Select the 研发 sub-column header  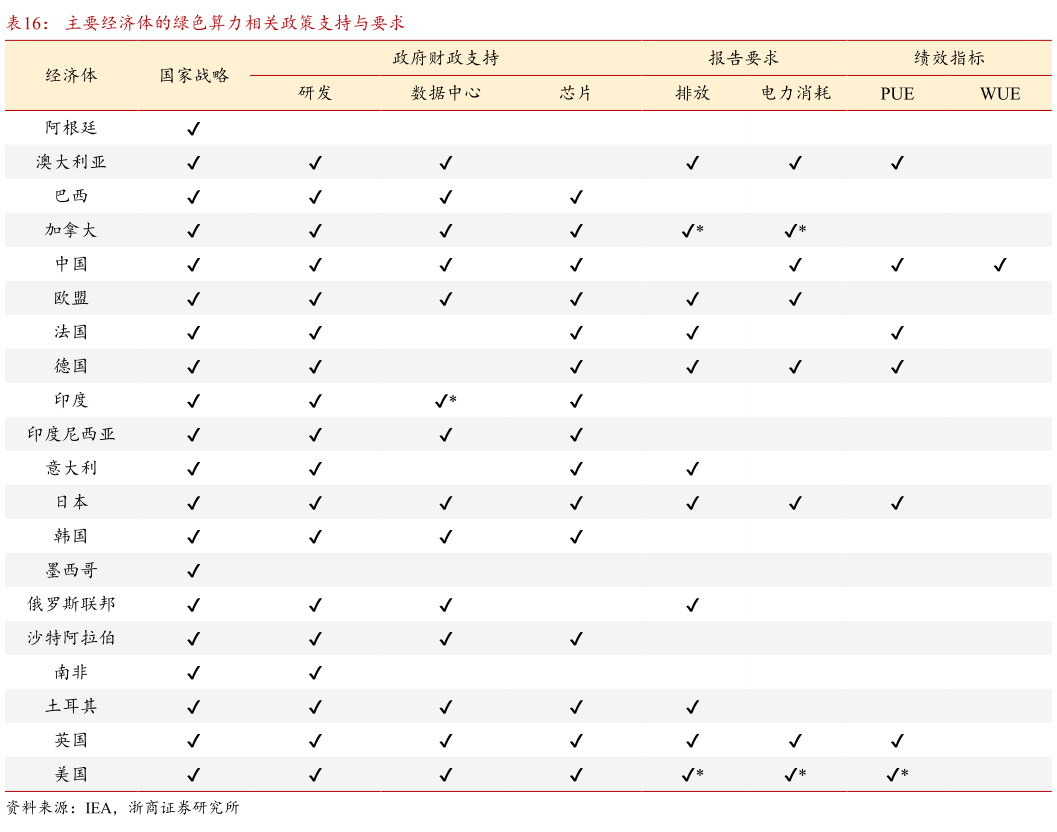(315, 93)
